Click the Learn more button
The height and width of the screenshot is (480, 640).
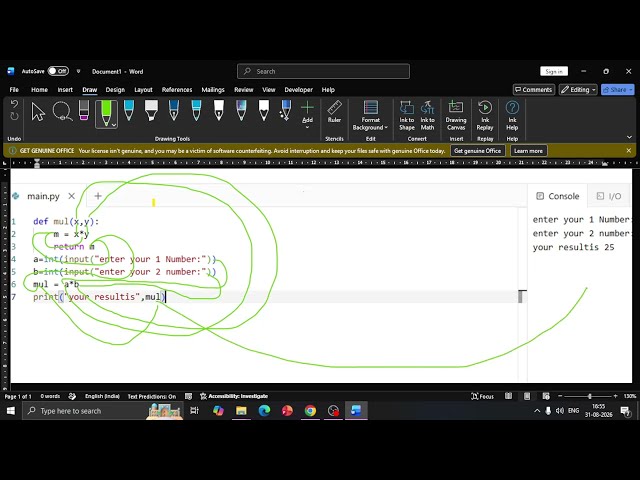click(x=528, y=151)
